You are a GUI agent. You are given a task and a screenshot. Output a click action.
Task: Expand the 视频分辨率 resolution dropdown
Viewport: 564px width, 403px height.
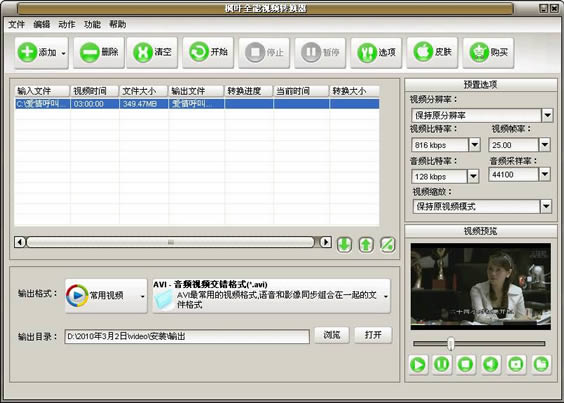coord(547,116)
